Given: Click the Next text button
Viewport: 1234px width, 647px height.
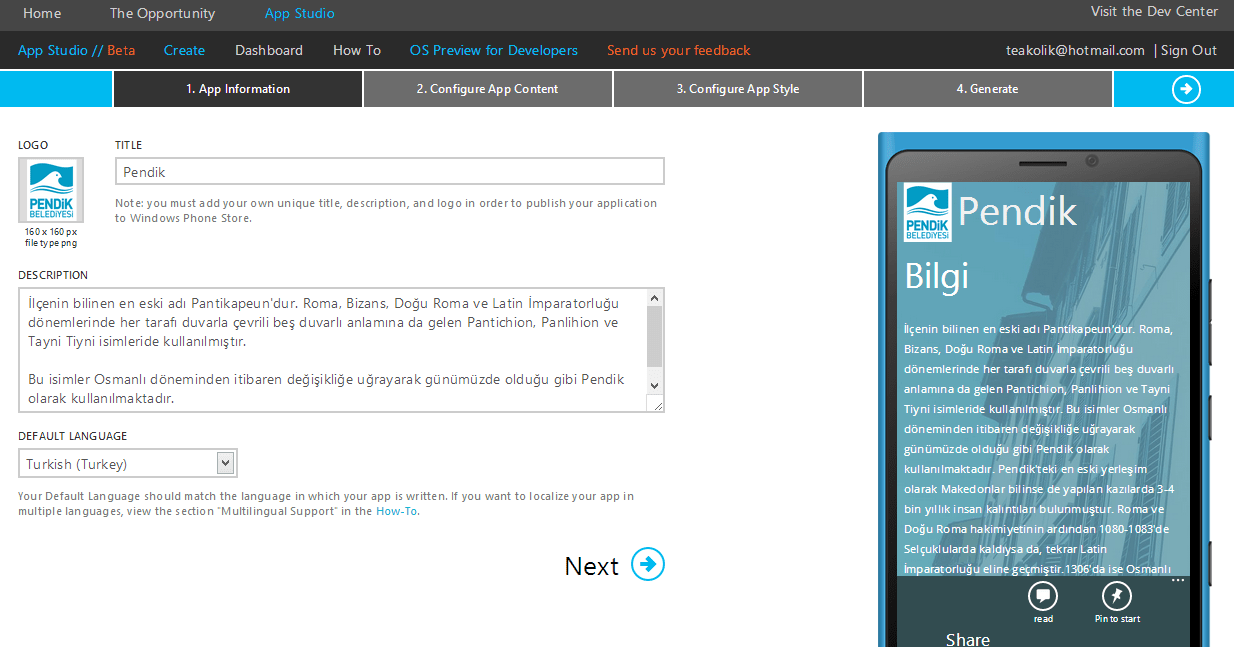Looking at the screenshot, I should click(592, 566).
